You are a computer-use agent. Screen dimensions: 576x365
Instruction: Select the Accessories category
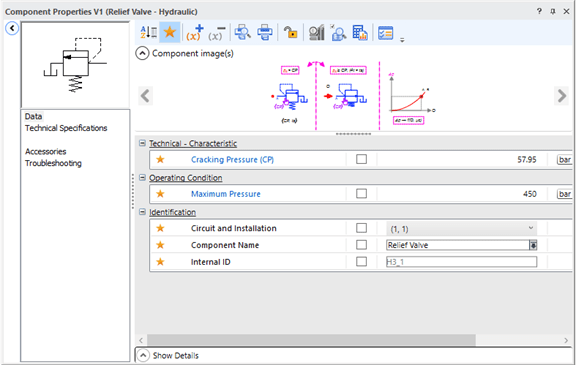(x=46, y=152)
